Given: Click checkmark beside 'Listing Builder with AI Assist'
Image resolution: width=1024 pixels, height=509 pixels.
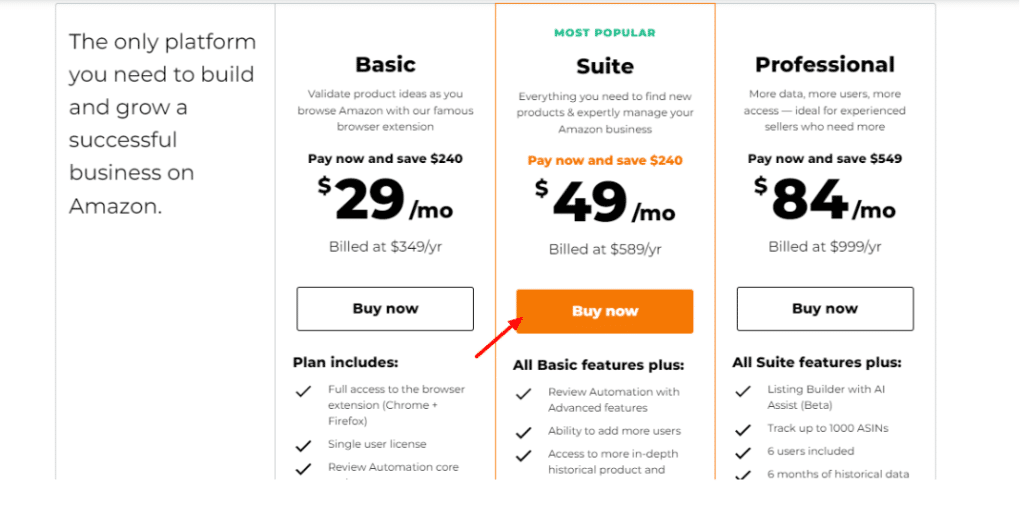Looking at the screenshot, I should click(743, 391).
